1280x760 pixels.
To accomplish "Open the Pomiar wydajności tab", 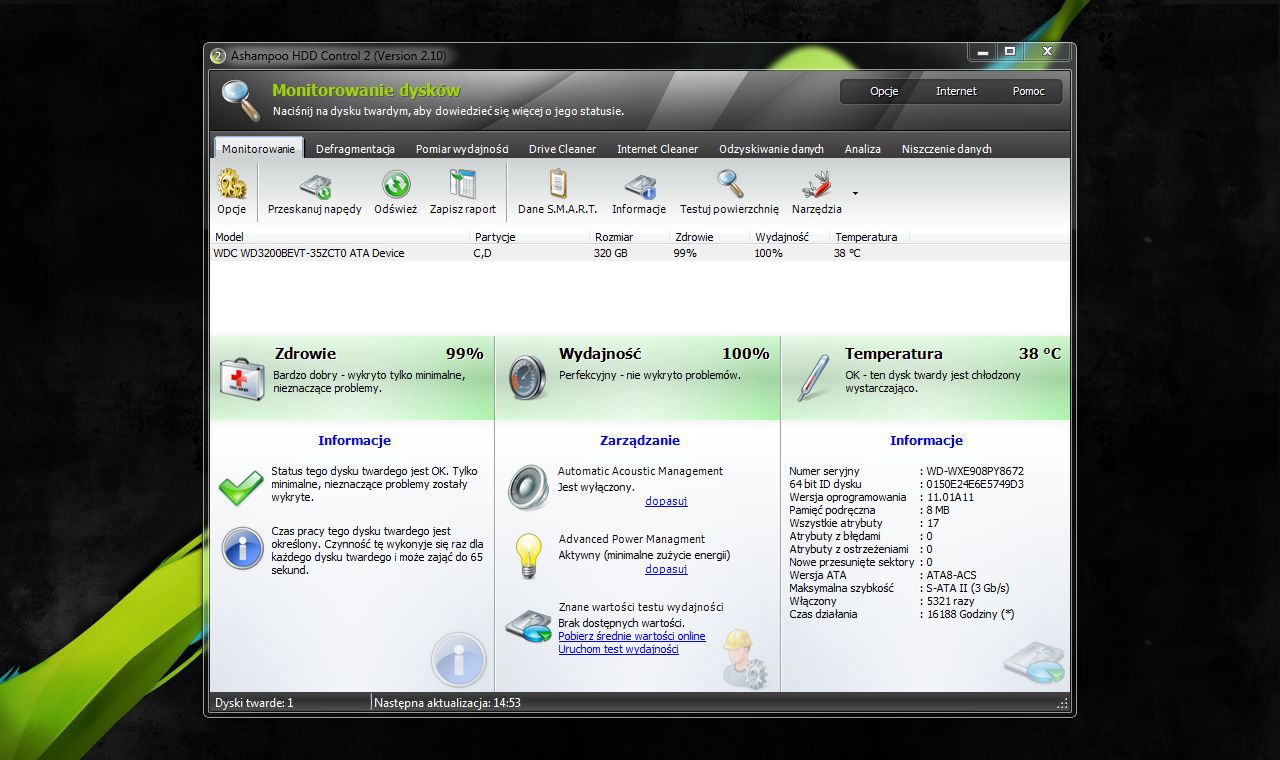I will coord(462,149).
